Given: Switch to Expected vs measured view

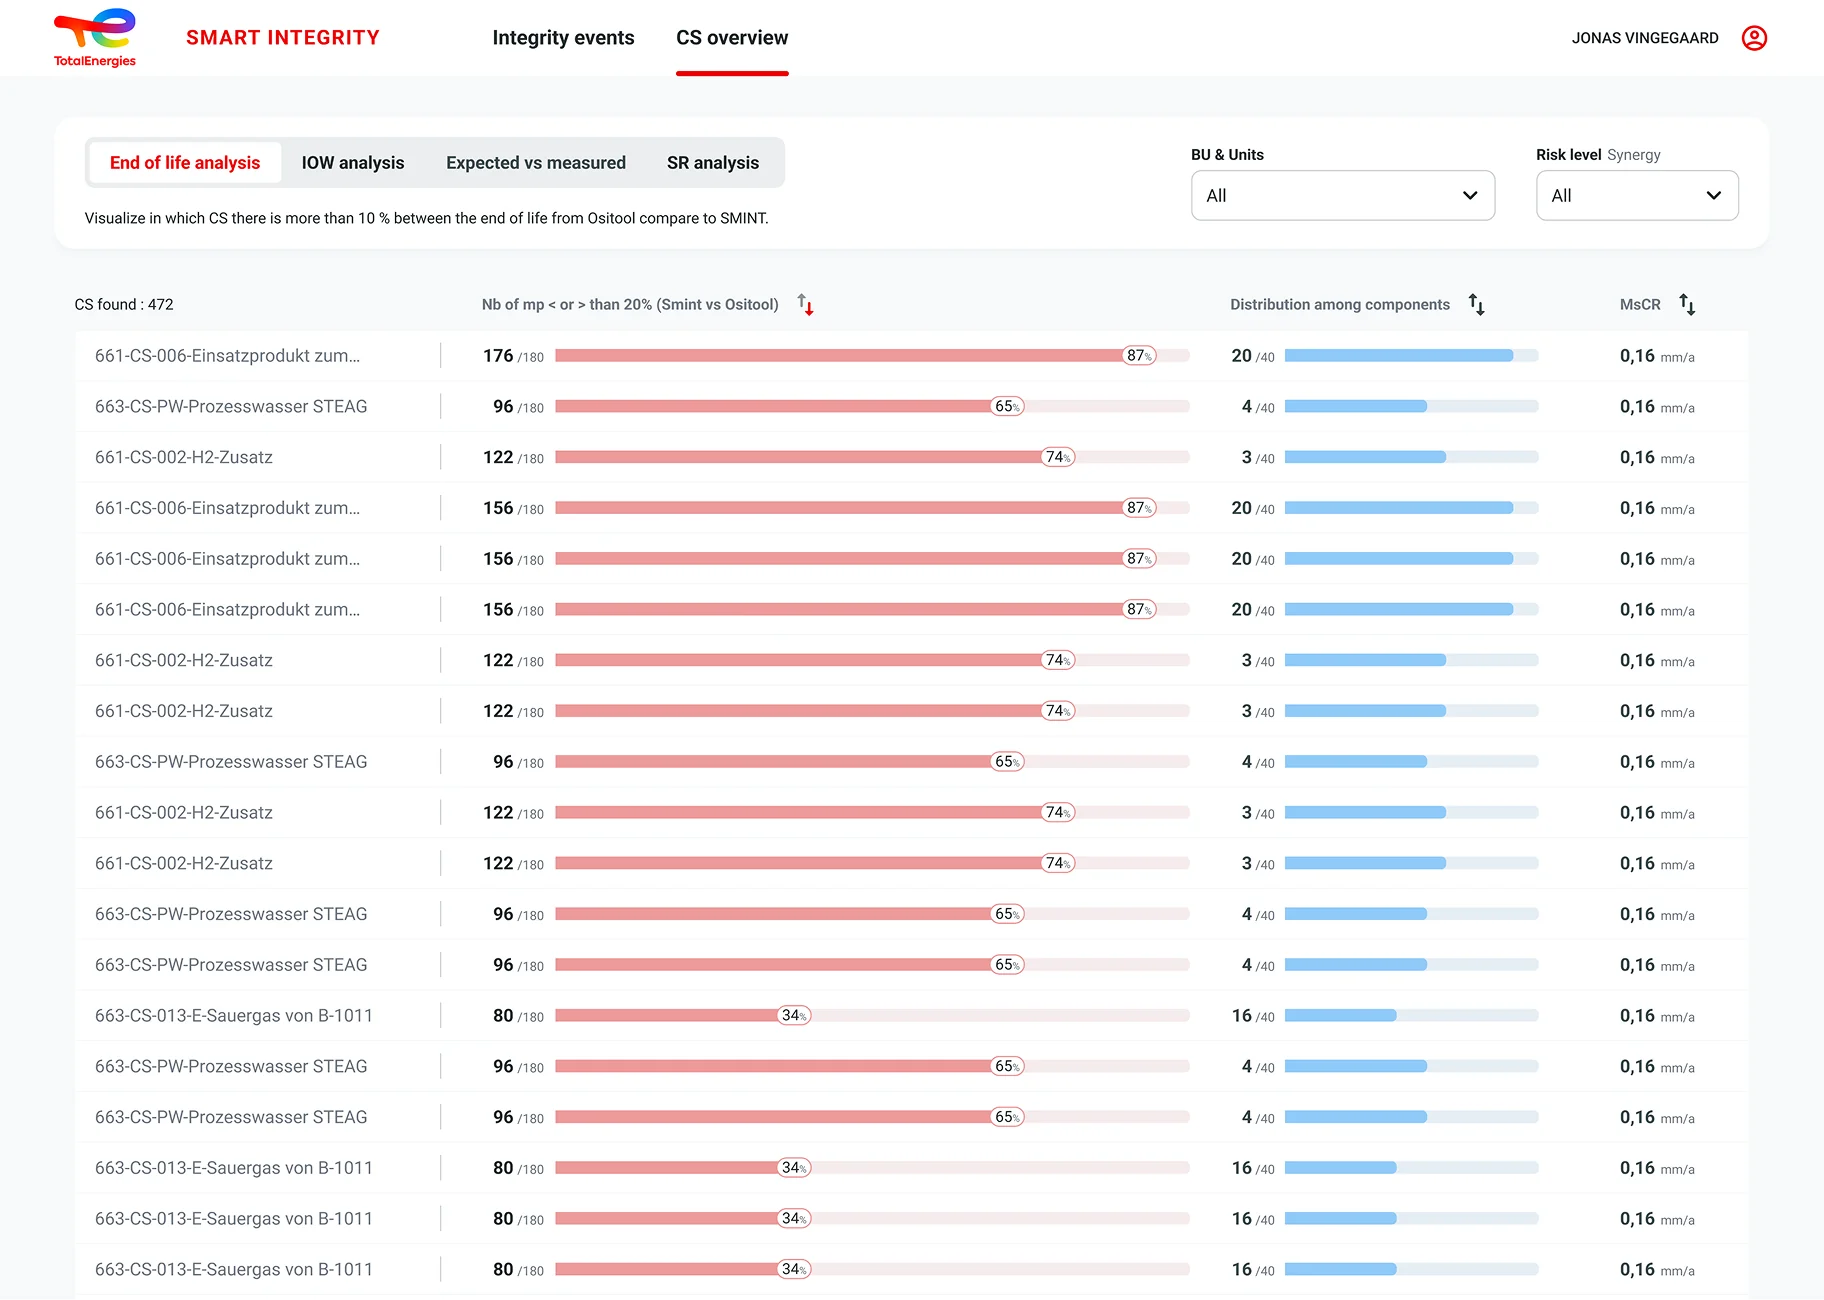Looking at the screenshot, I should click(x=536, y=163).
